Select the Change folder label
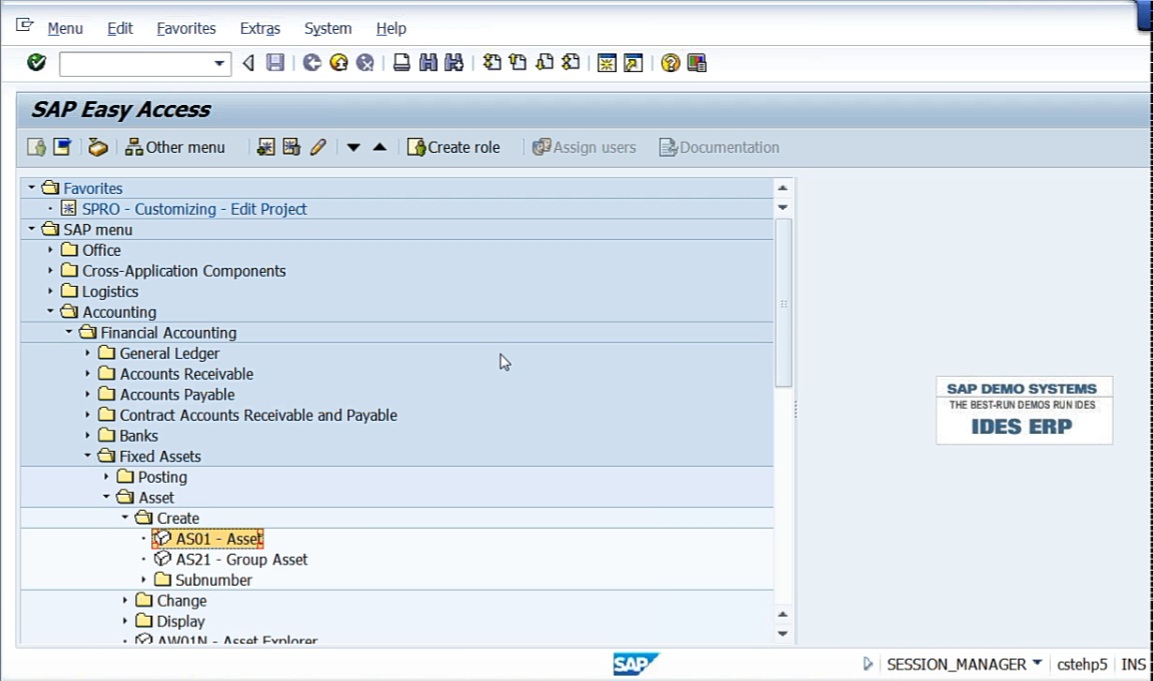The width and height of the screenshot is (1153, 681). [x=182, y=601]
